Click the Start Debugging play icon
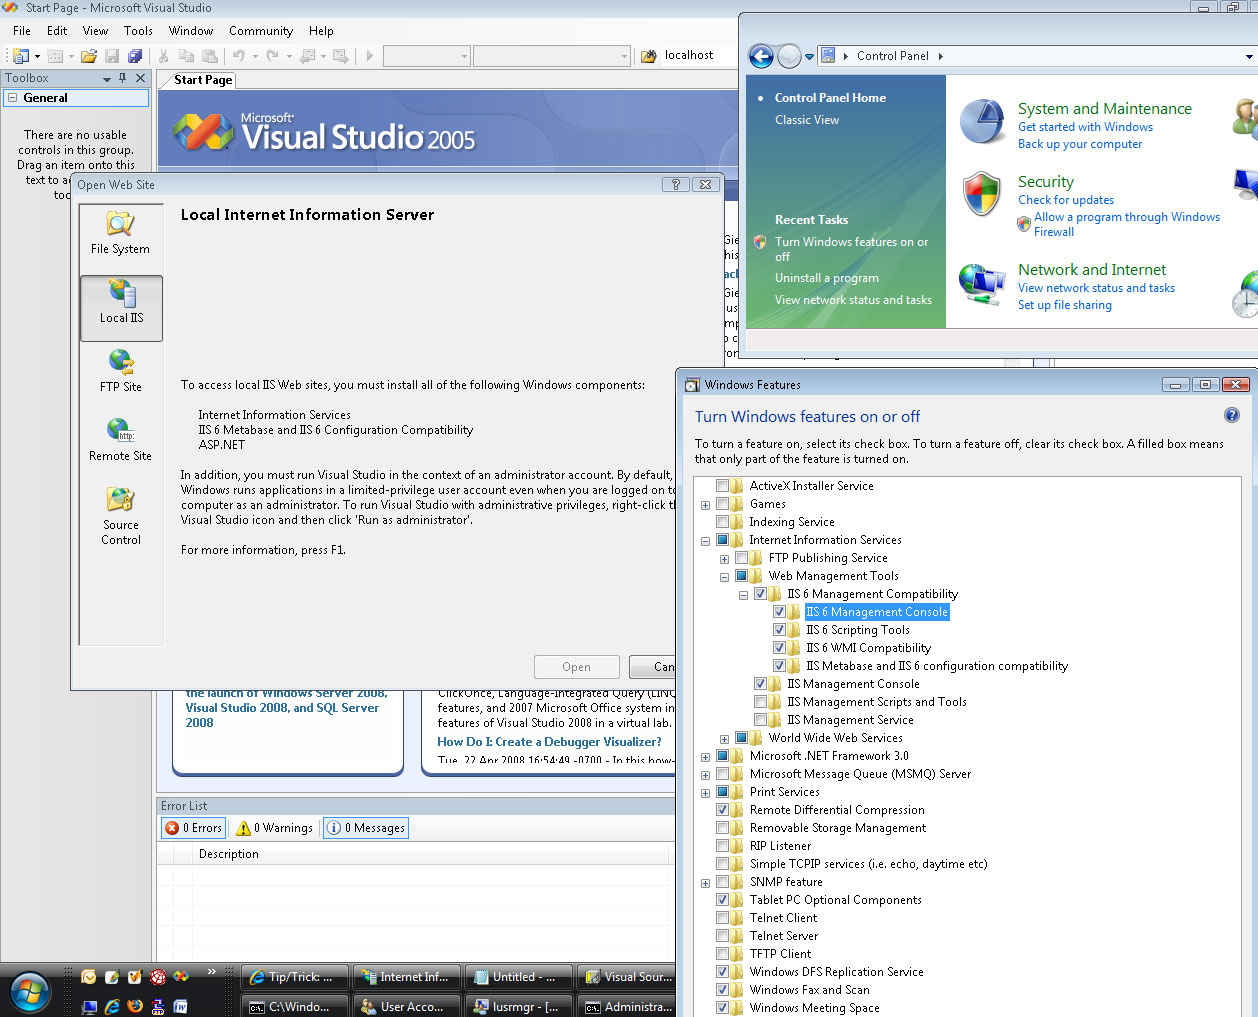This screenshot has width=1258, height=1017. [x=369, y=56]
